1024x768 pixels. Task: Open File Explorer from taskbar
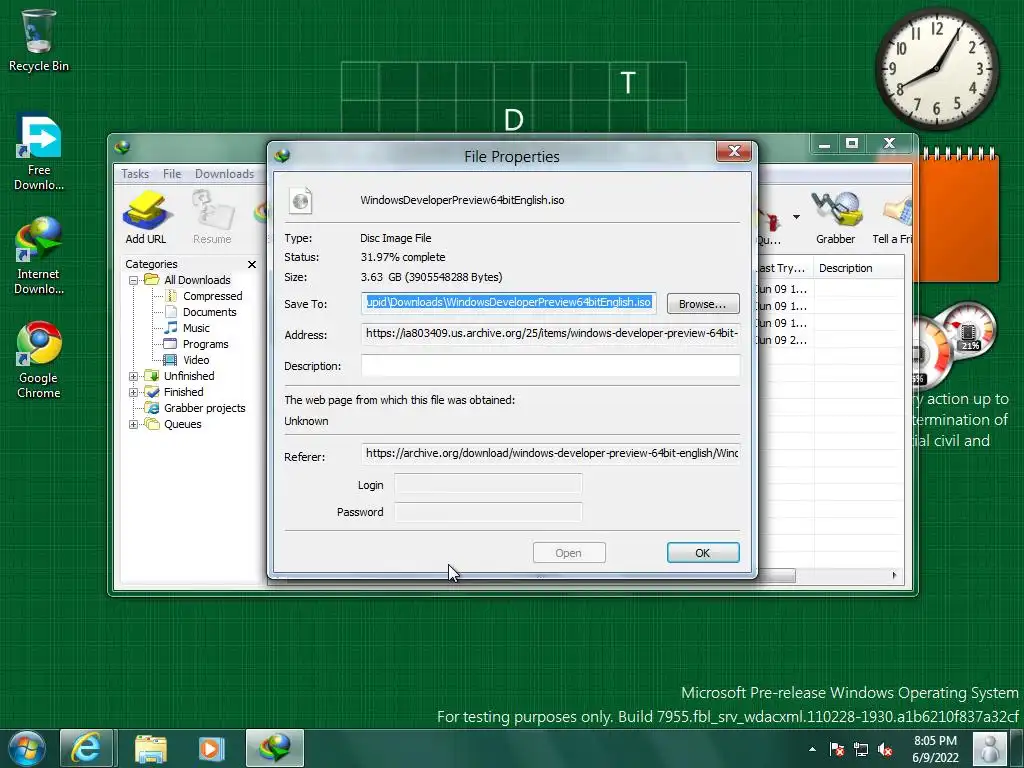[151, 748]
